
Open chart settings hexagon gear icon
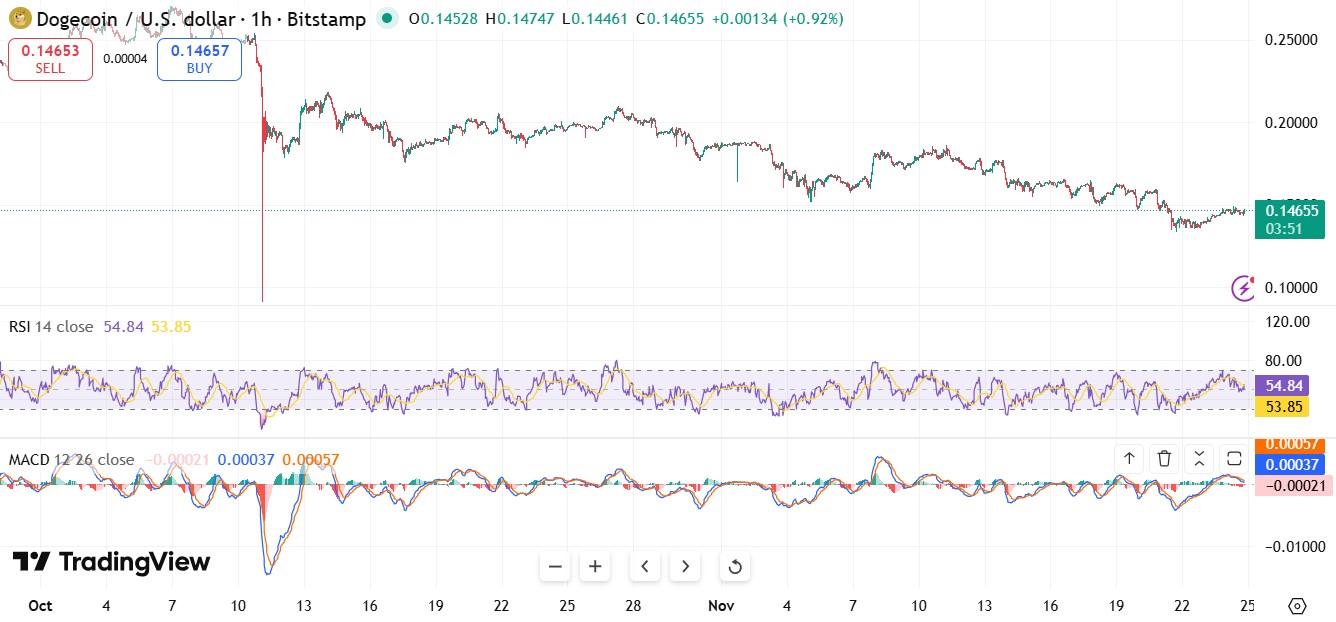1297,606
